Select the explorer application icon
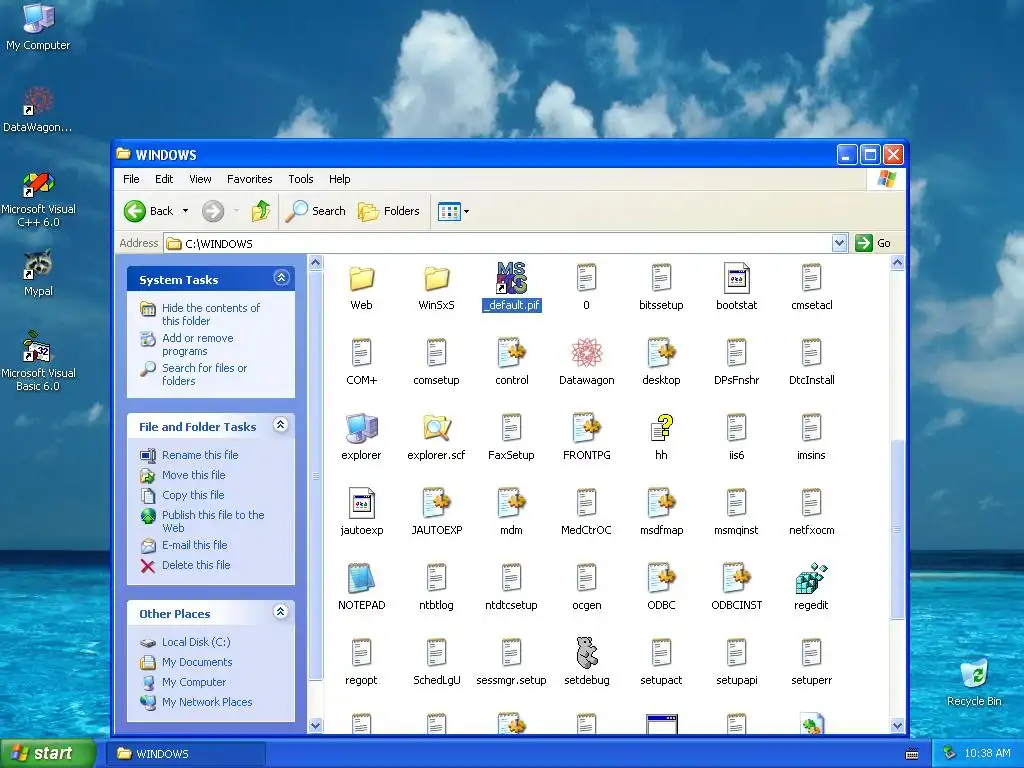 [361, 436]
